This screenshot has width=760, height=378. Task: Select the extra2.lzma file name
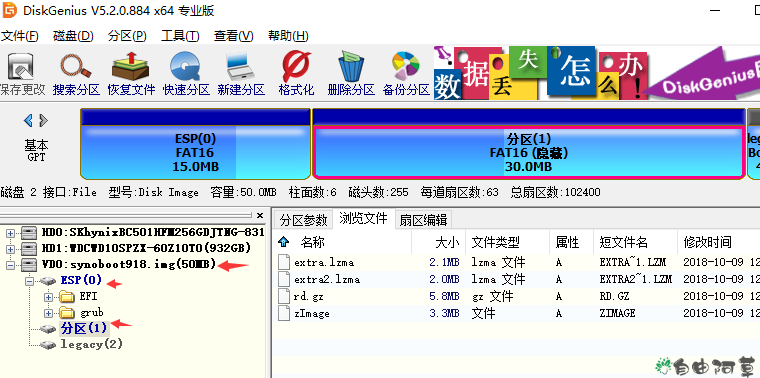click(x=327, y=280)
